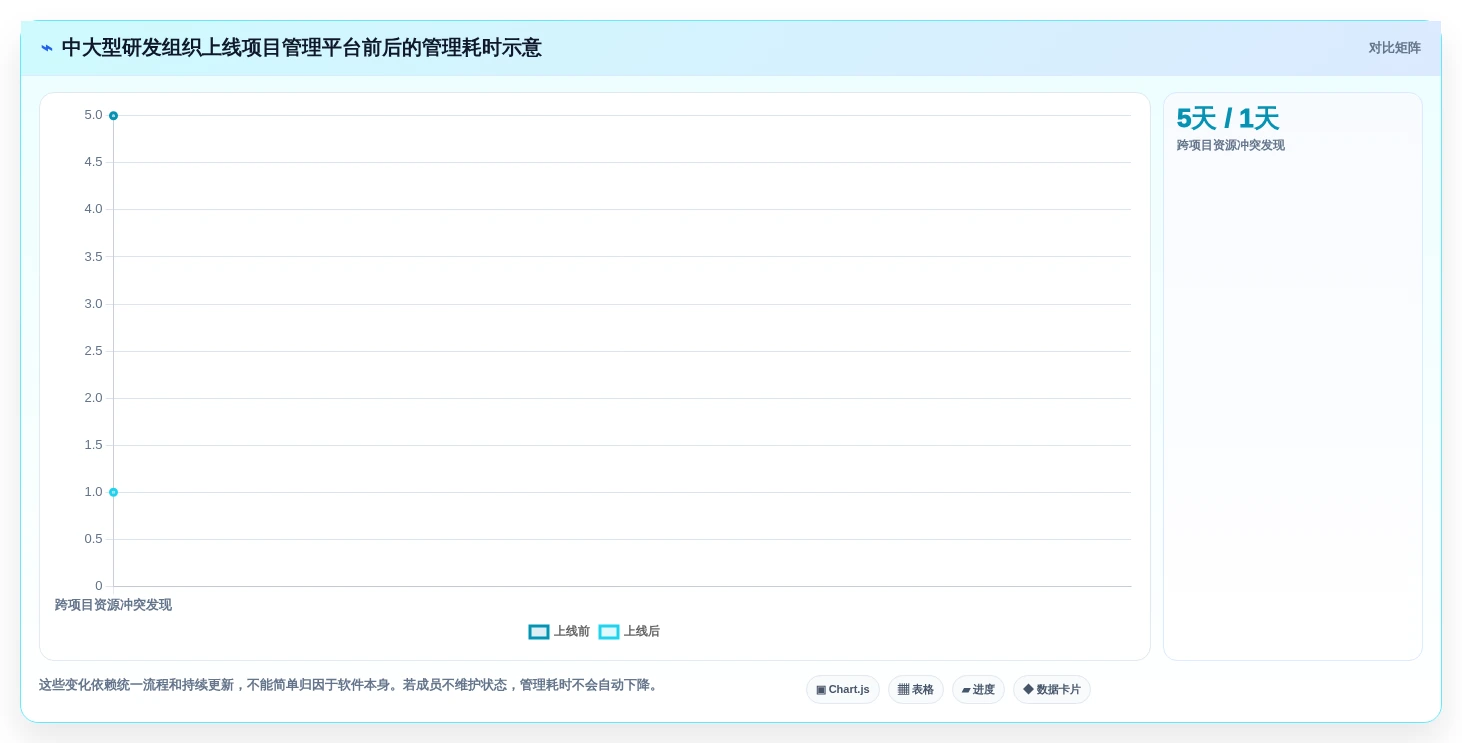Click the 进度 tag chip
The height and width of the screenshot is (743, 1462).
pos(978,690)
